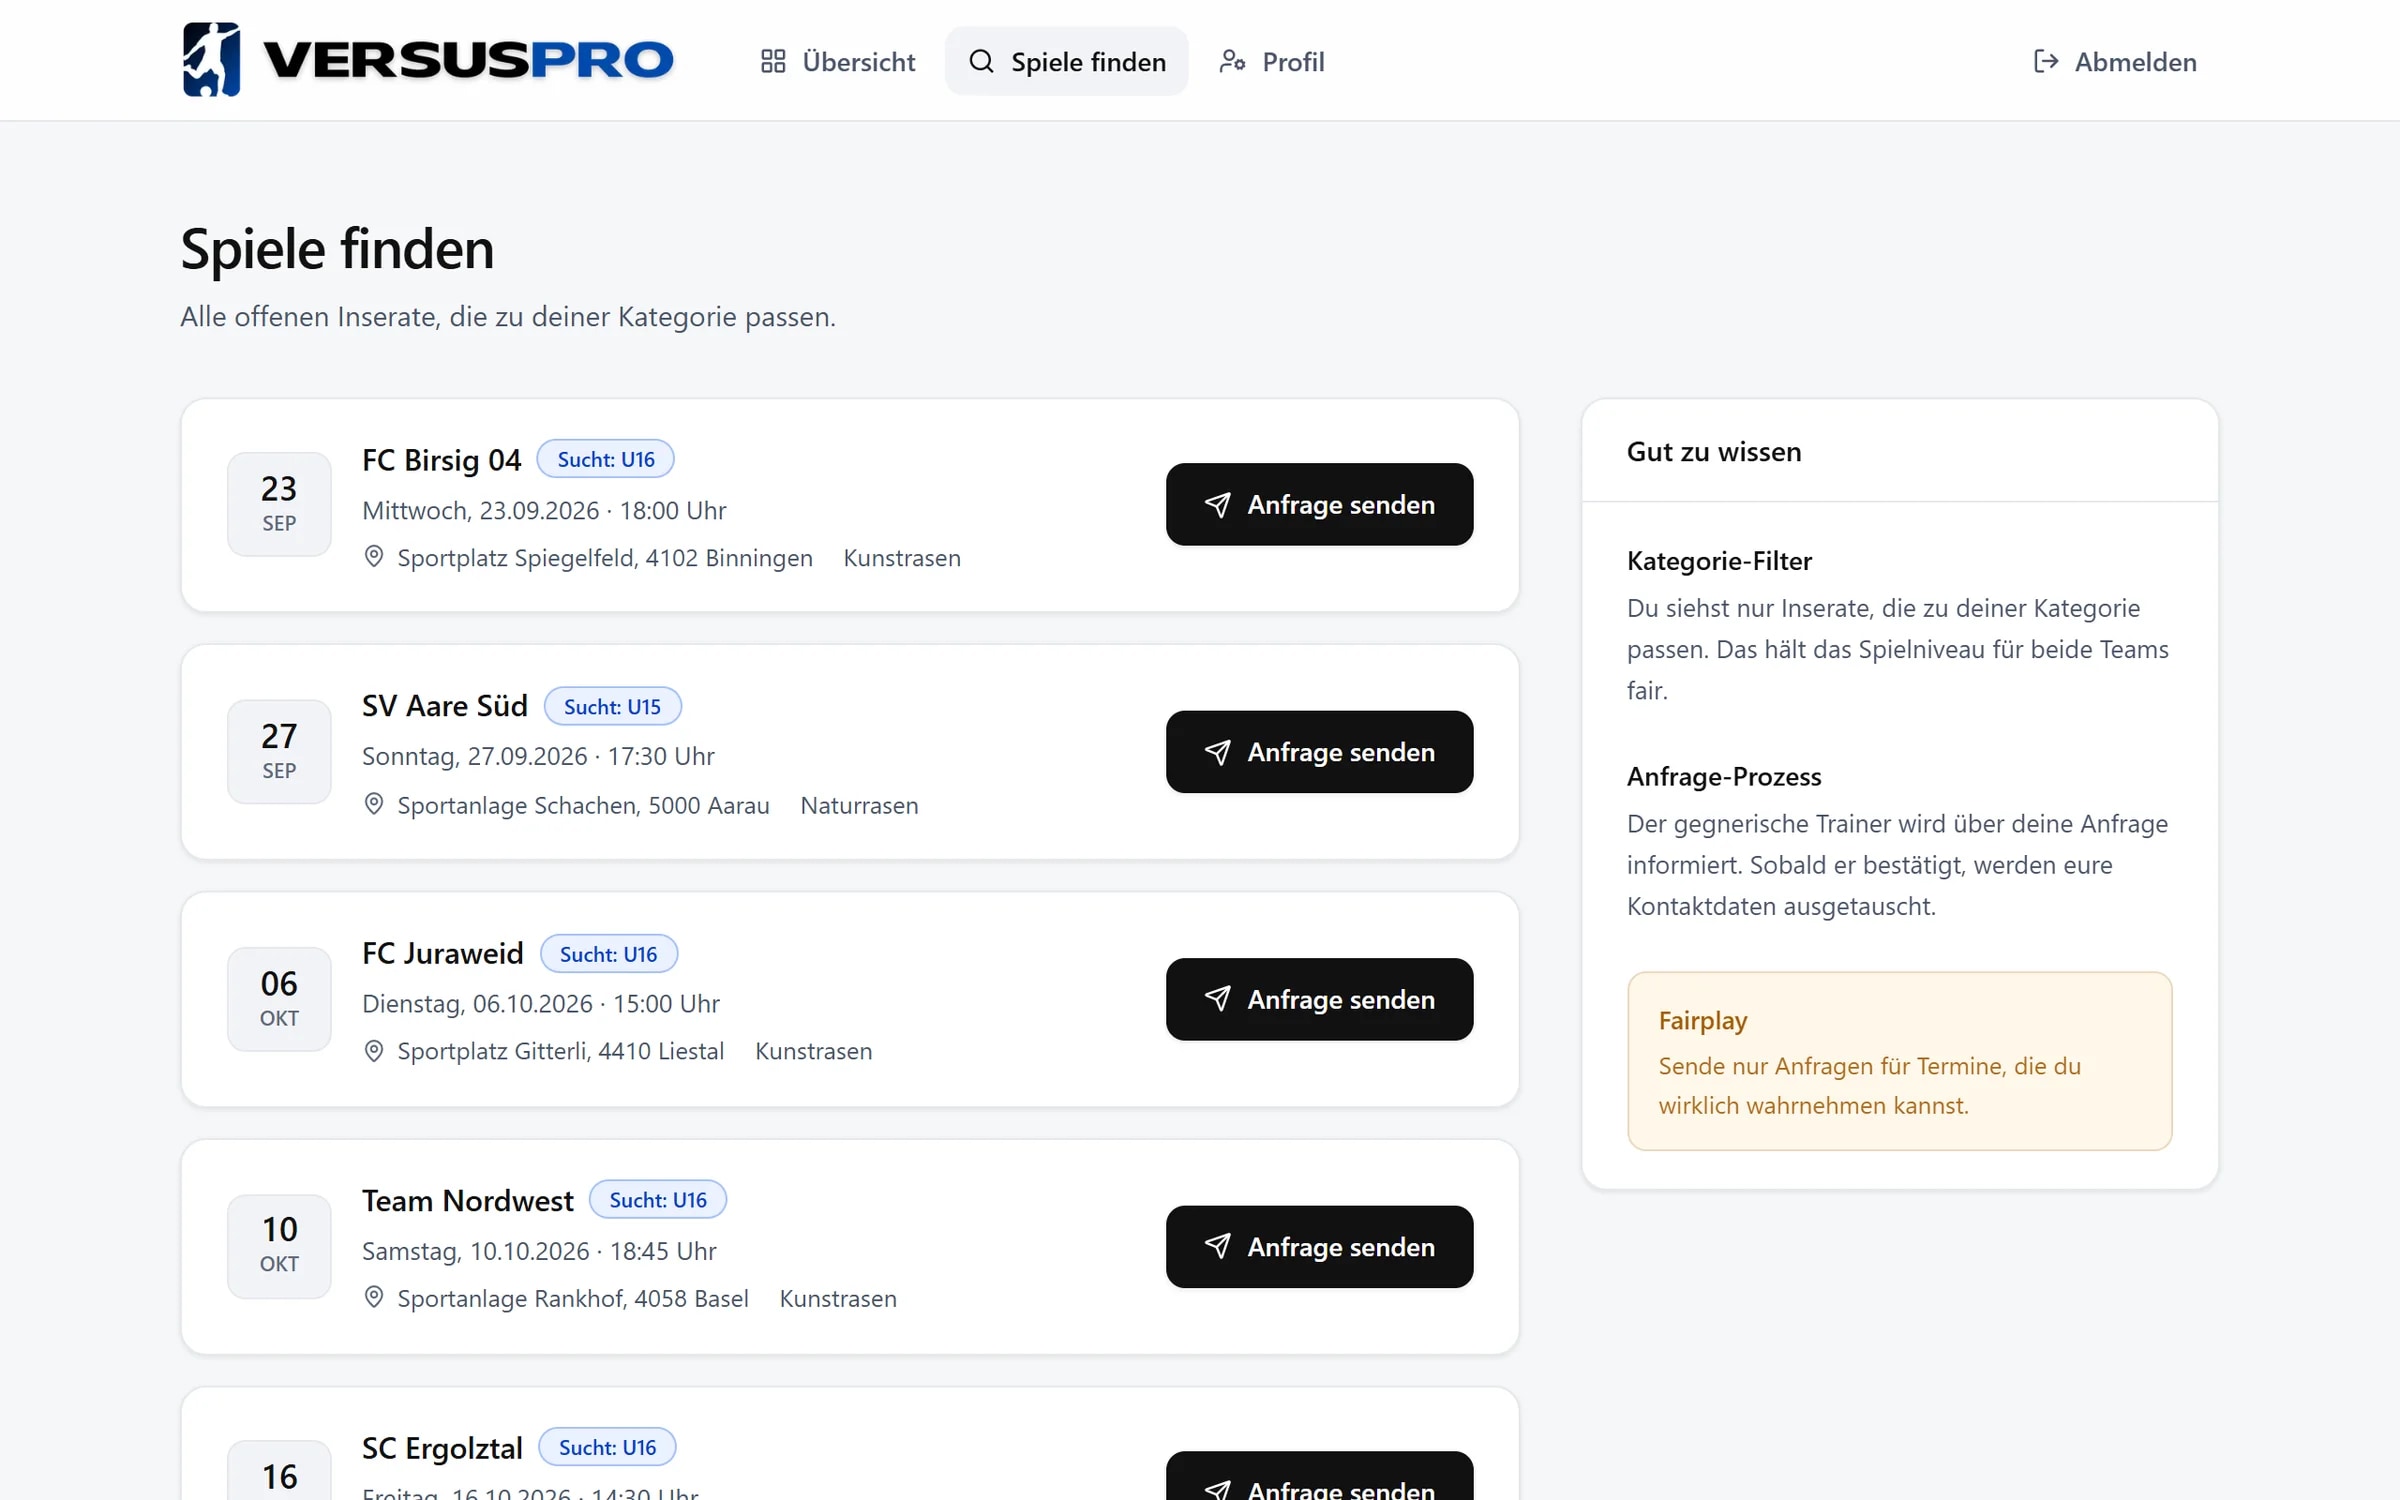Click the Übersicht grid icon
This screenshot has height=1500, width=2400.
click(x=773, y=61)
